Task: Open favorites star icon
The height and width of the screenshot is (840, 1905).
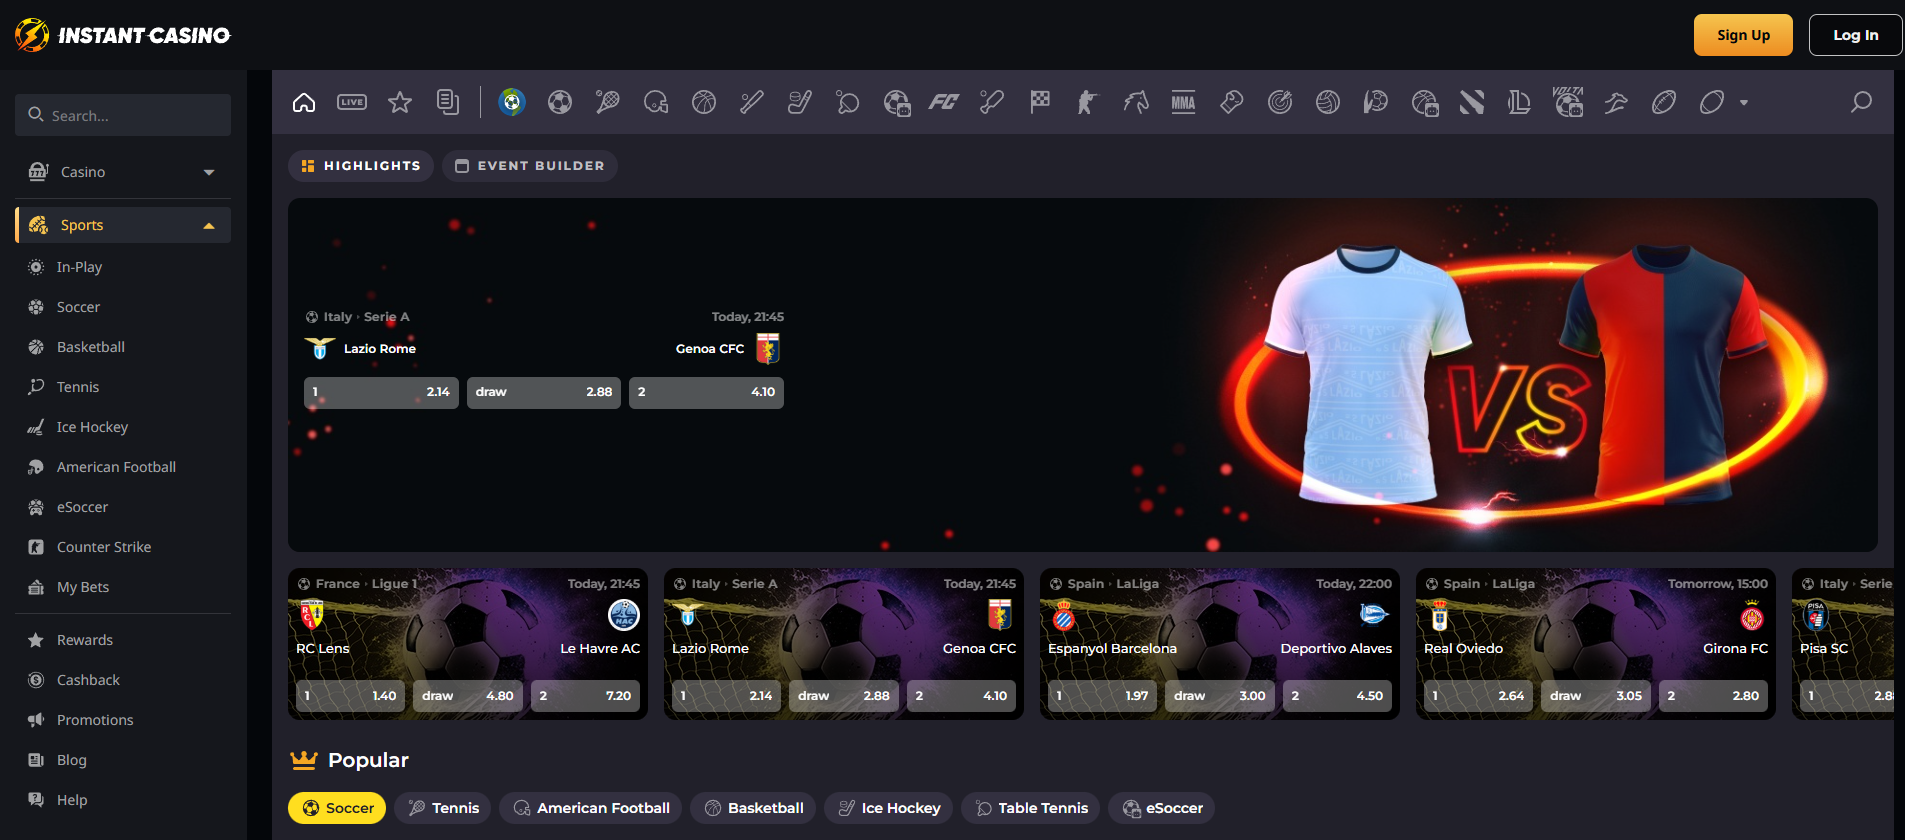Action: pos(400,102)
